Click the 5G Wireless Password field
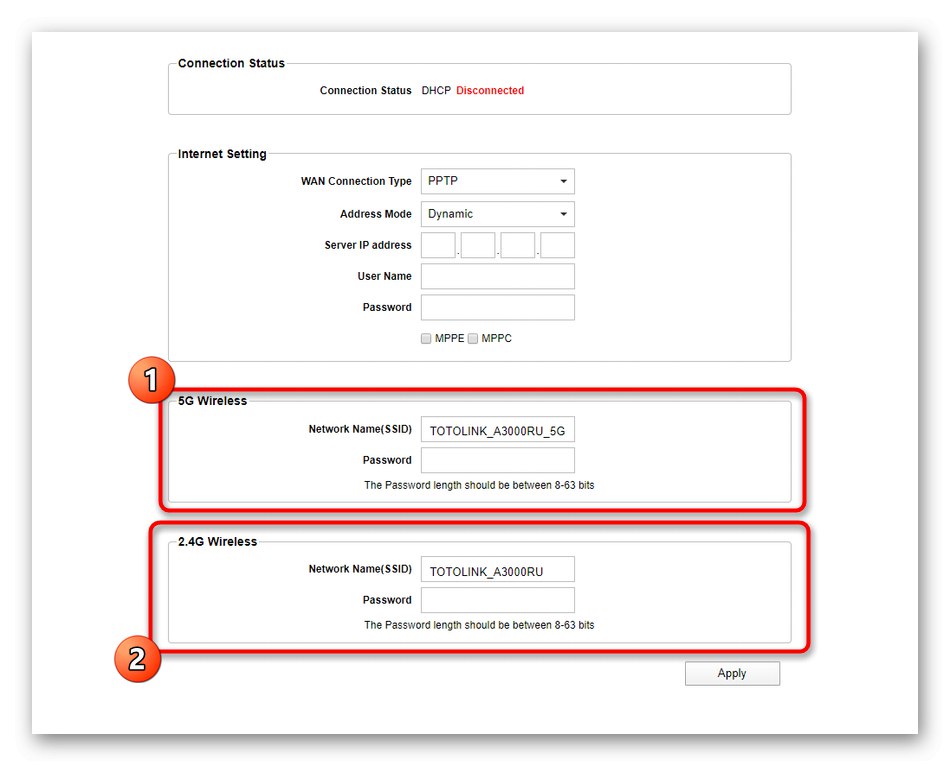950x766 pixels. click(497, 460)
